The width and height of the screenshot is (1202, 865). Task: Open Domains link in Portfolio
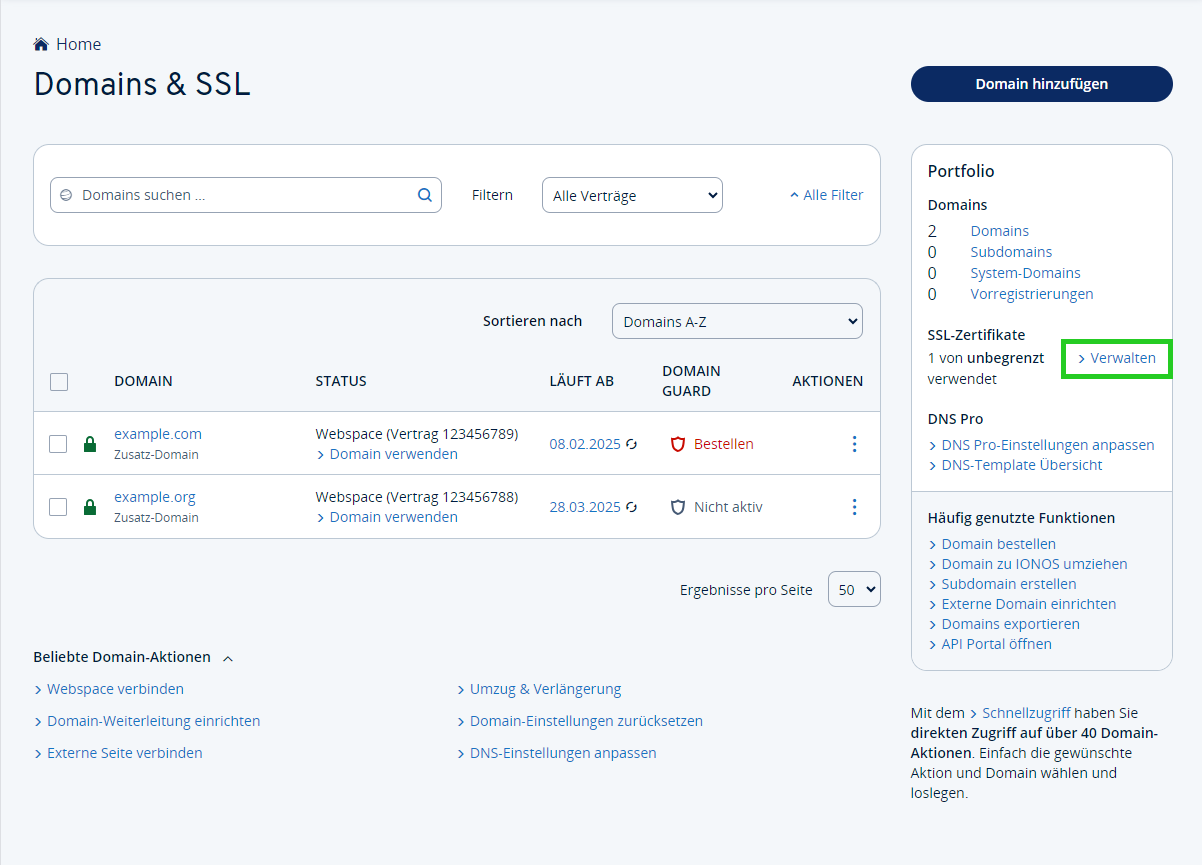click(x=1000, y=231)
